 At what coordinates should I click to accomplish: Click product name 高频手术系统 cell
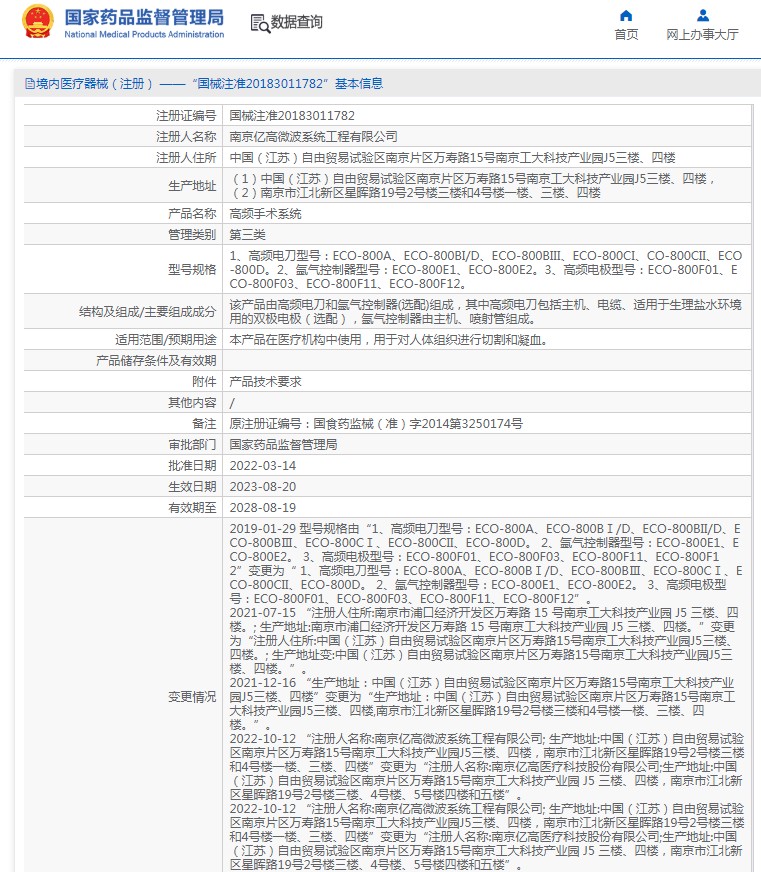487,214
